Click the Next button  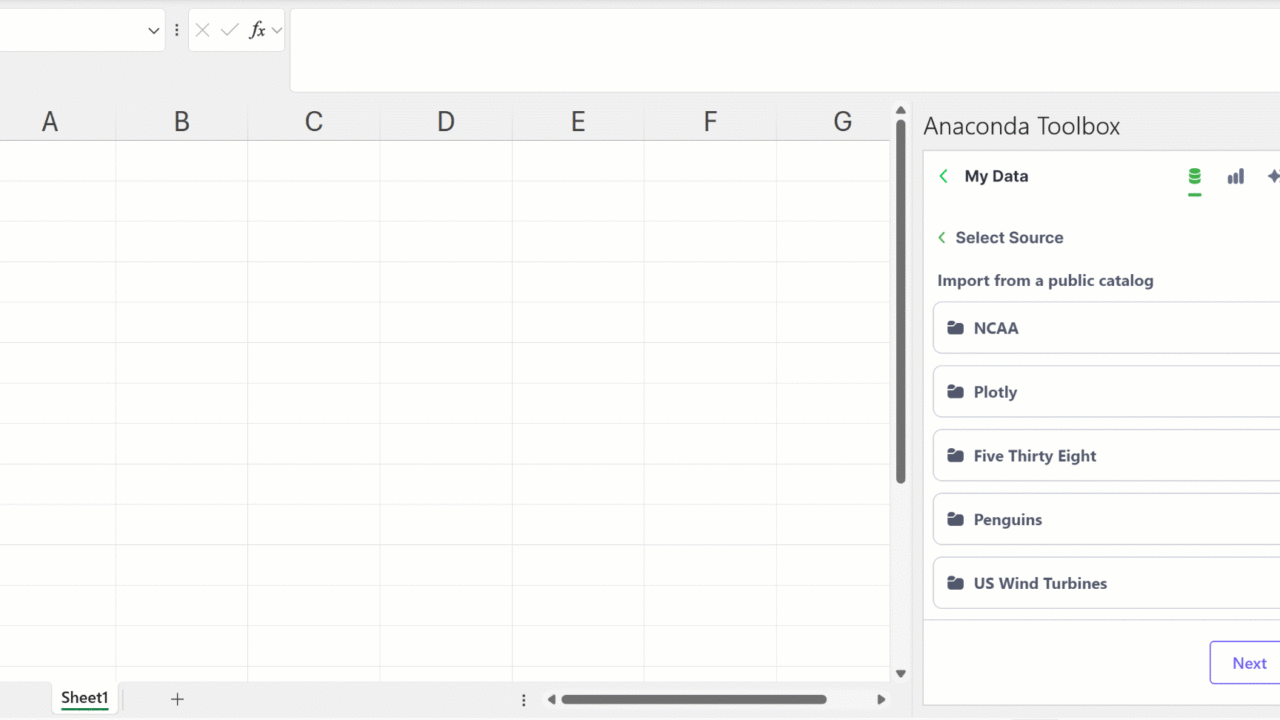coord(1248,663)
